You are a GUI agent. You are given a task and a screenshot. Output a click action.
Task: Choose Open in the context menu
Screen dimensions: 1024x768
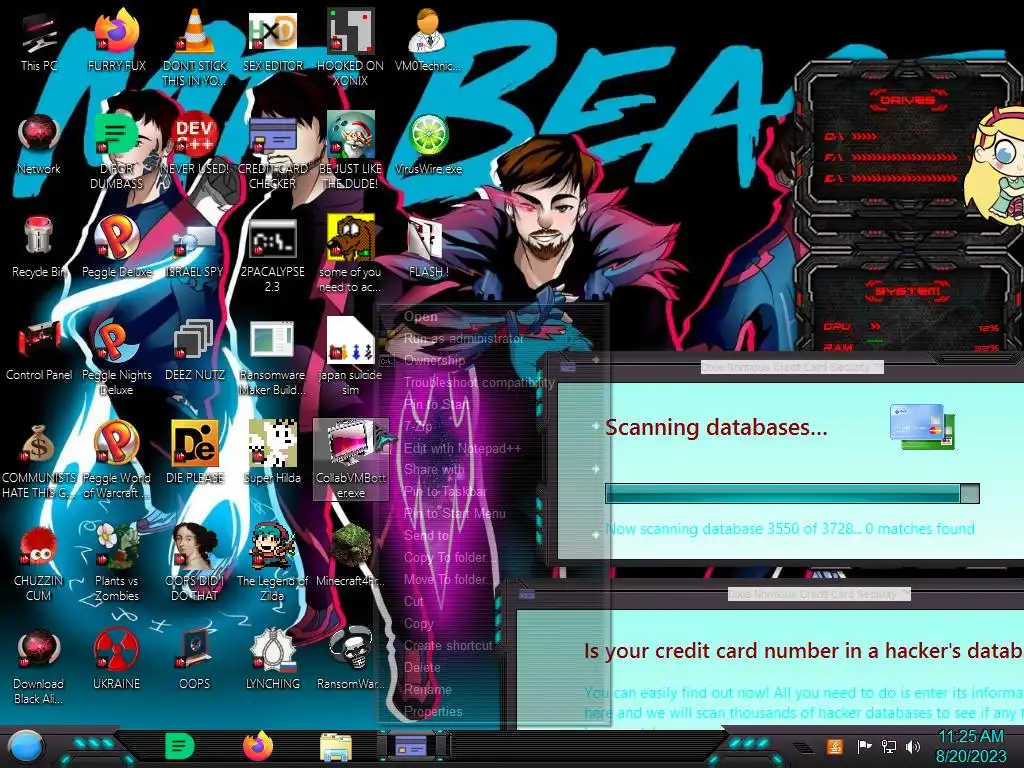pyautogui.click(x=420, y=317)
